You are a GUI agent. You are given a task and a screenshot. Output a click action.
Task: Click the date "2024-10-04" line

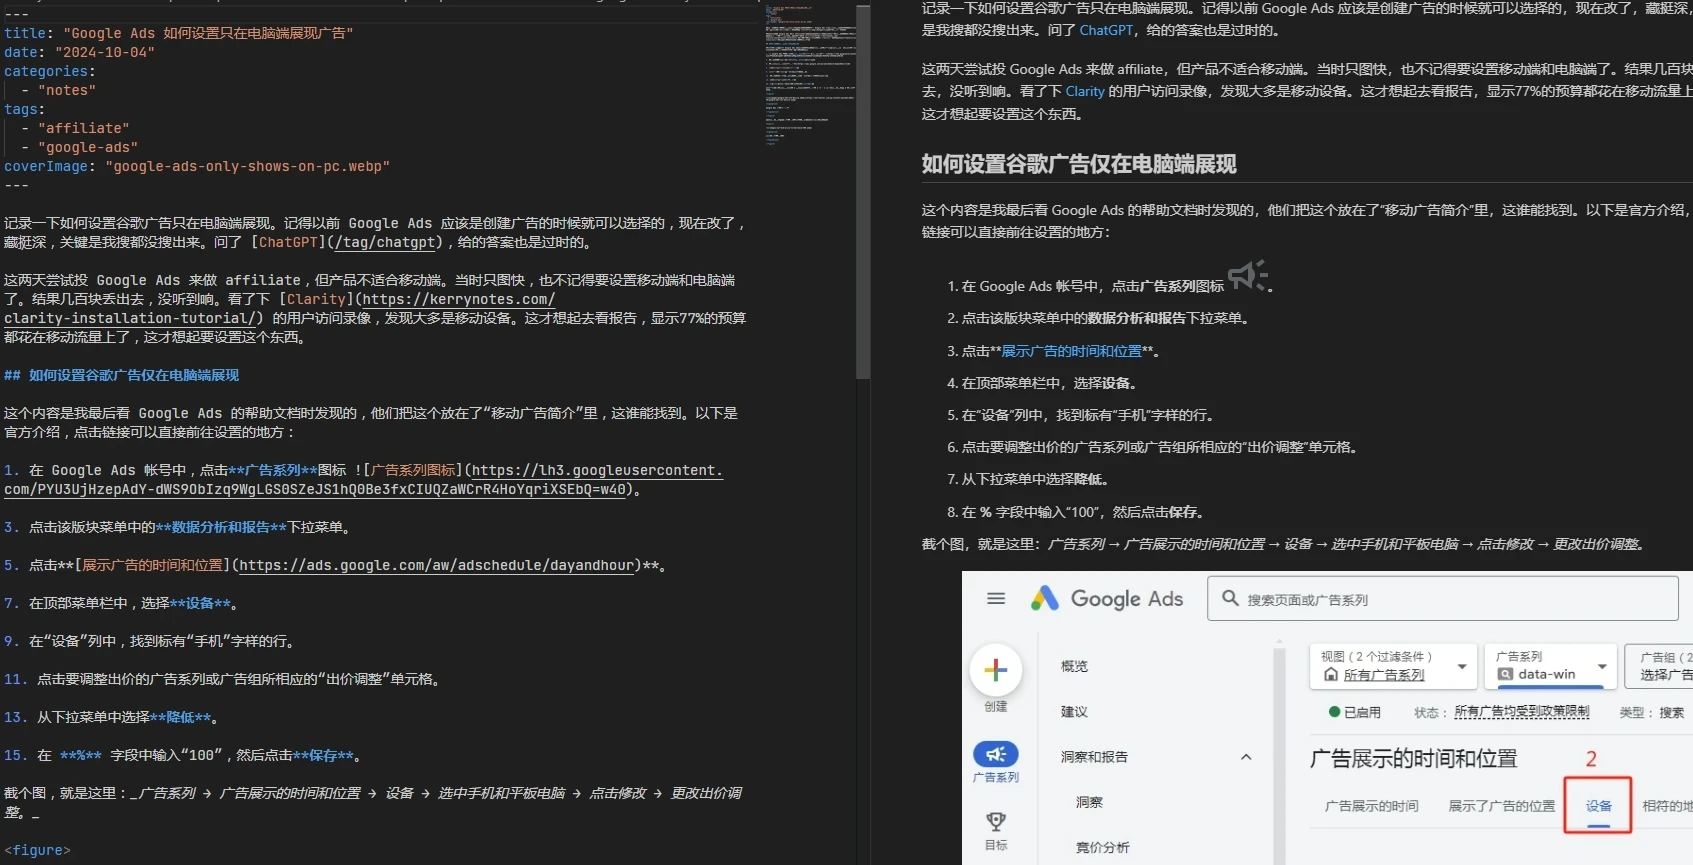(x=80, y=52)
